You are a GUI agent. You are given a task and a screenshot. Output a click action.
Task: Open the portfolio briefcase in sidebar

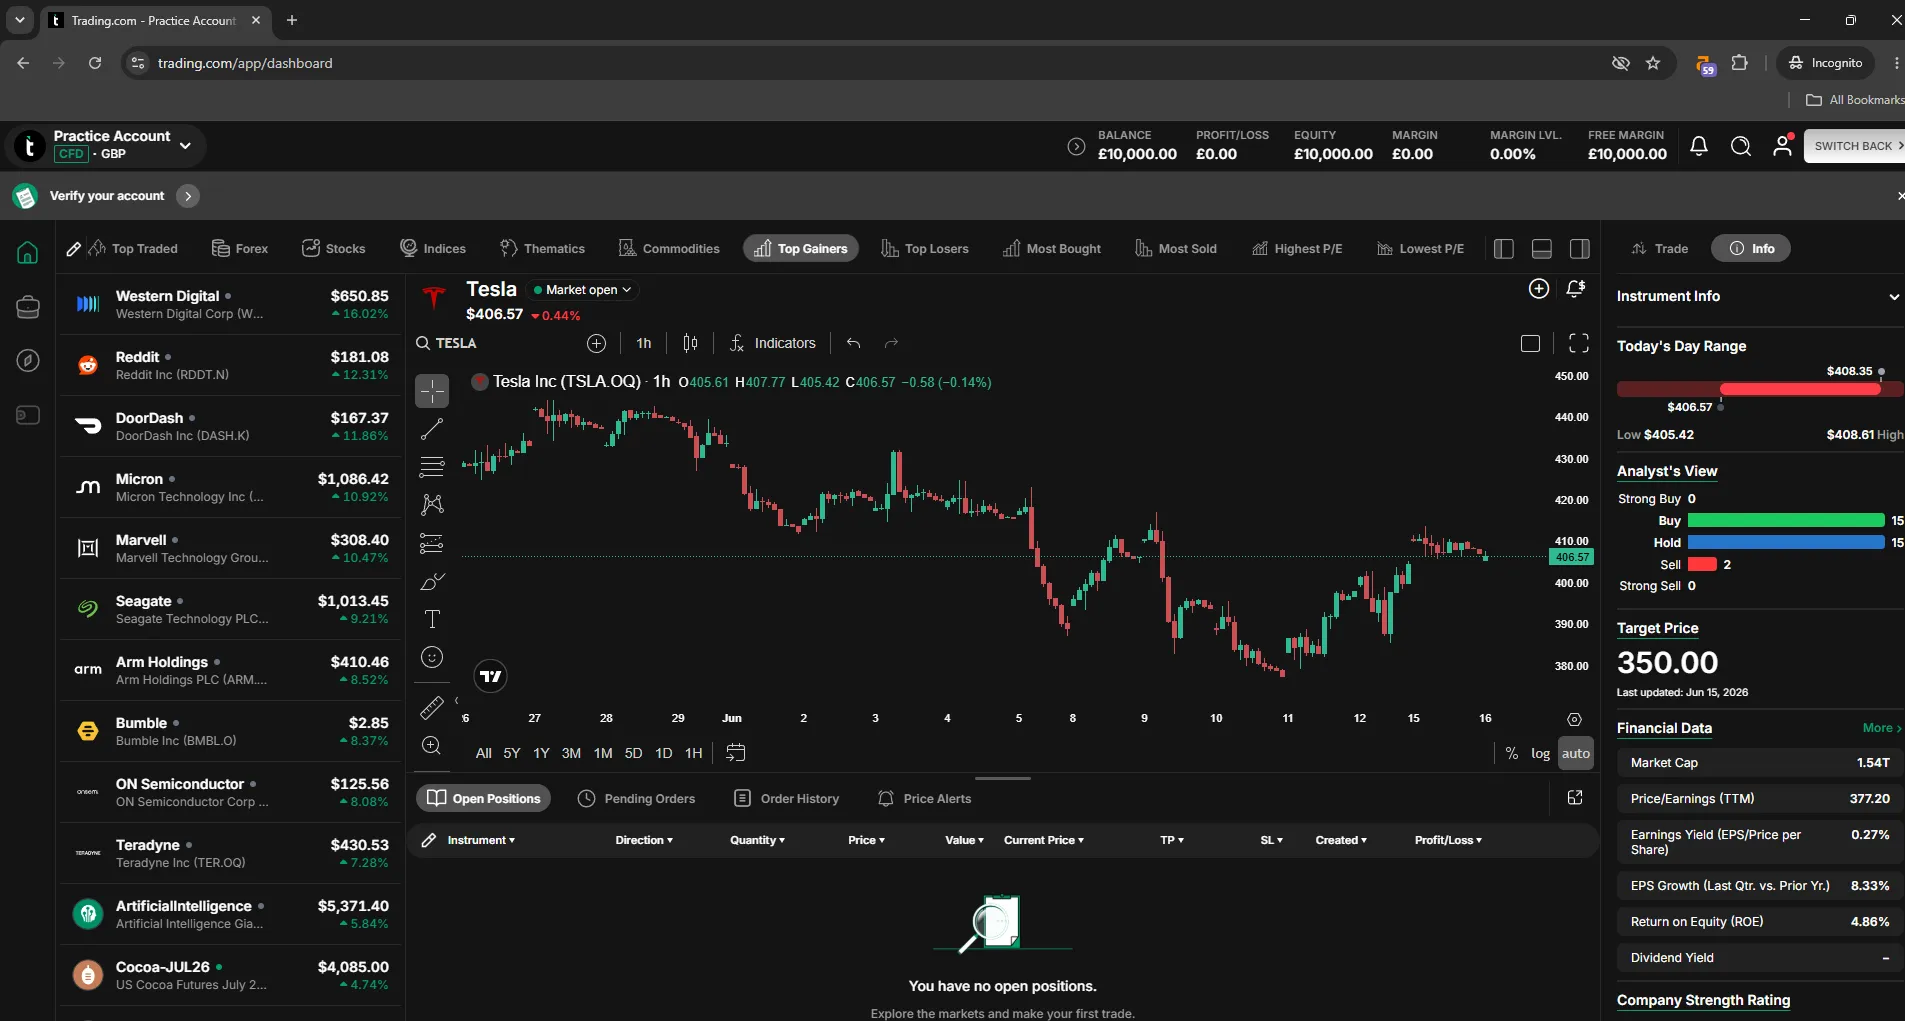coord(28,307)
